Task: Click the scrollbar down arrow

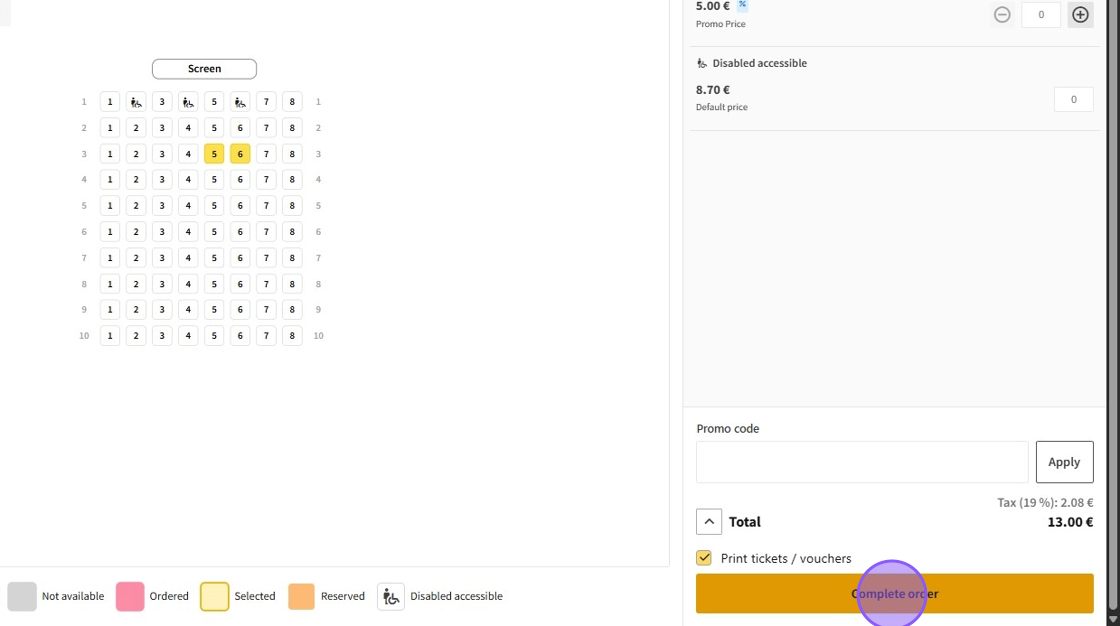Action: [1113, 619]
